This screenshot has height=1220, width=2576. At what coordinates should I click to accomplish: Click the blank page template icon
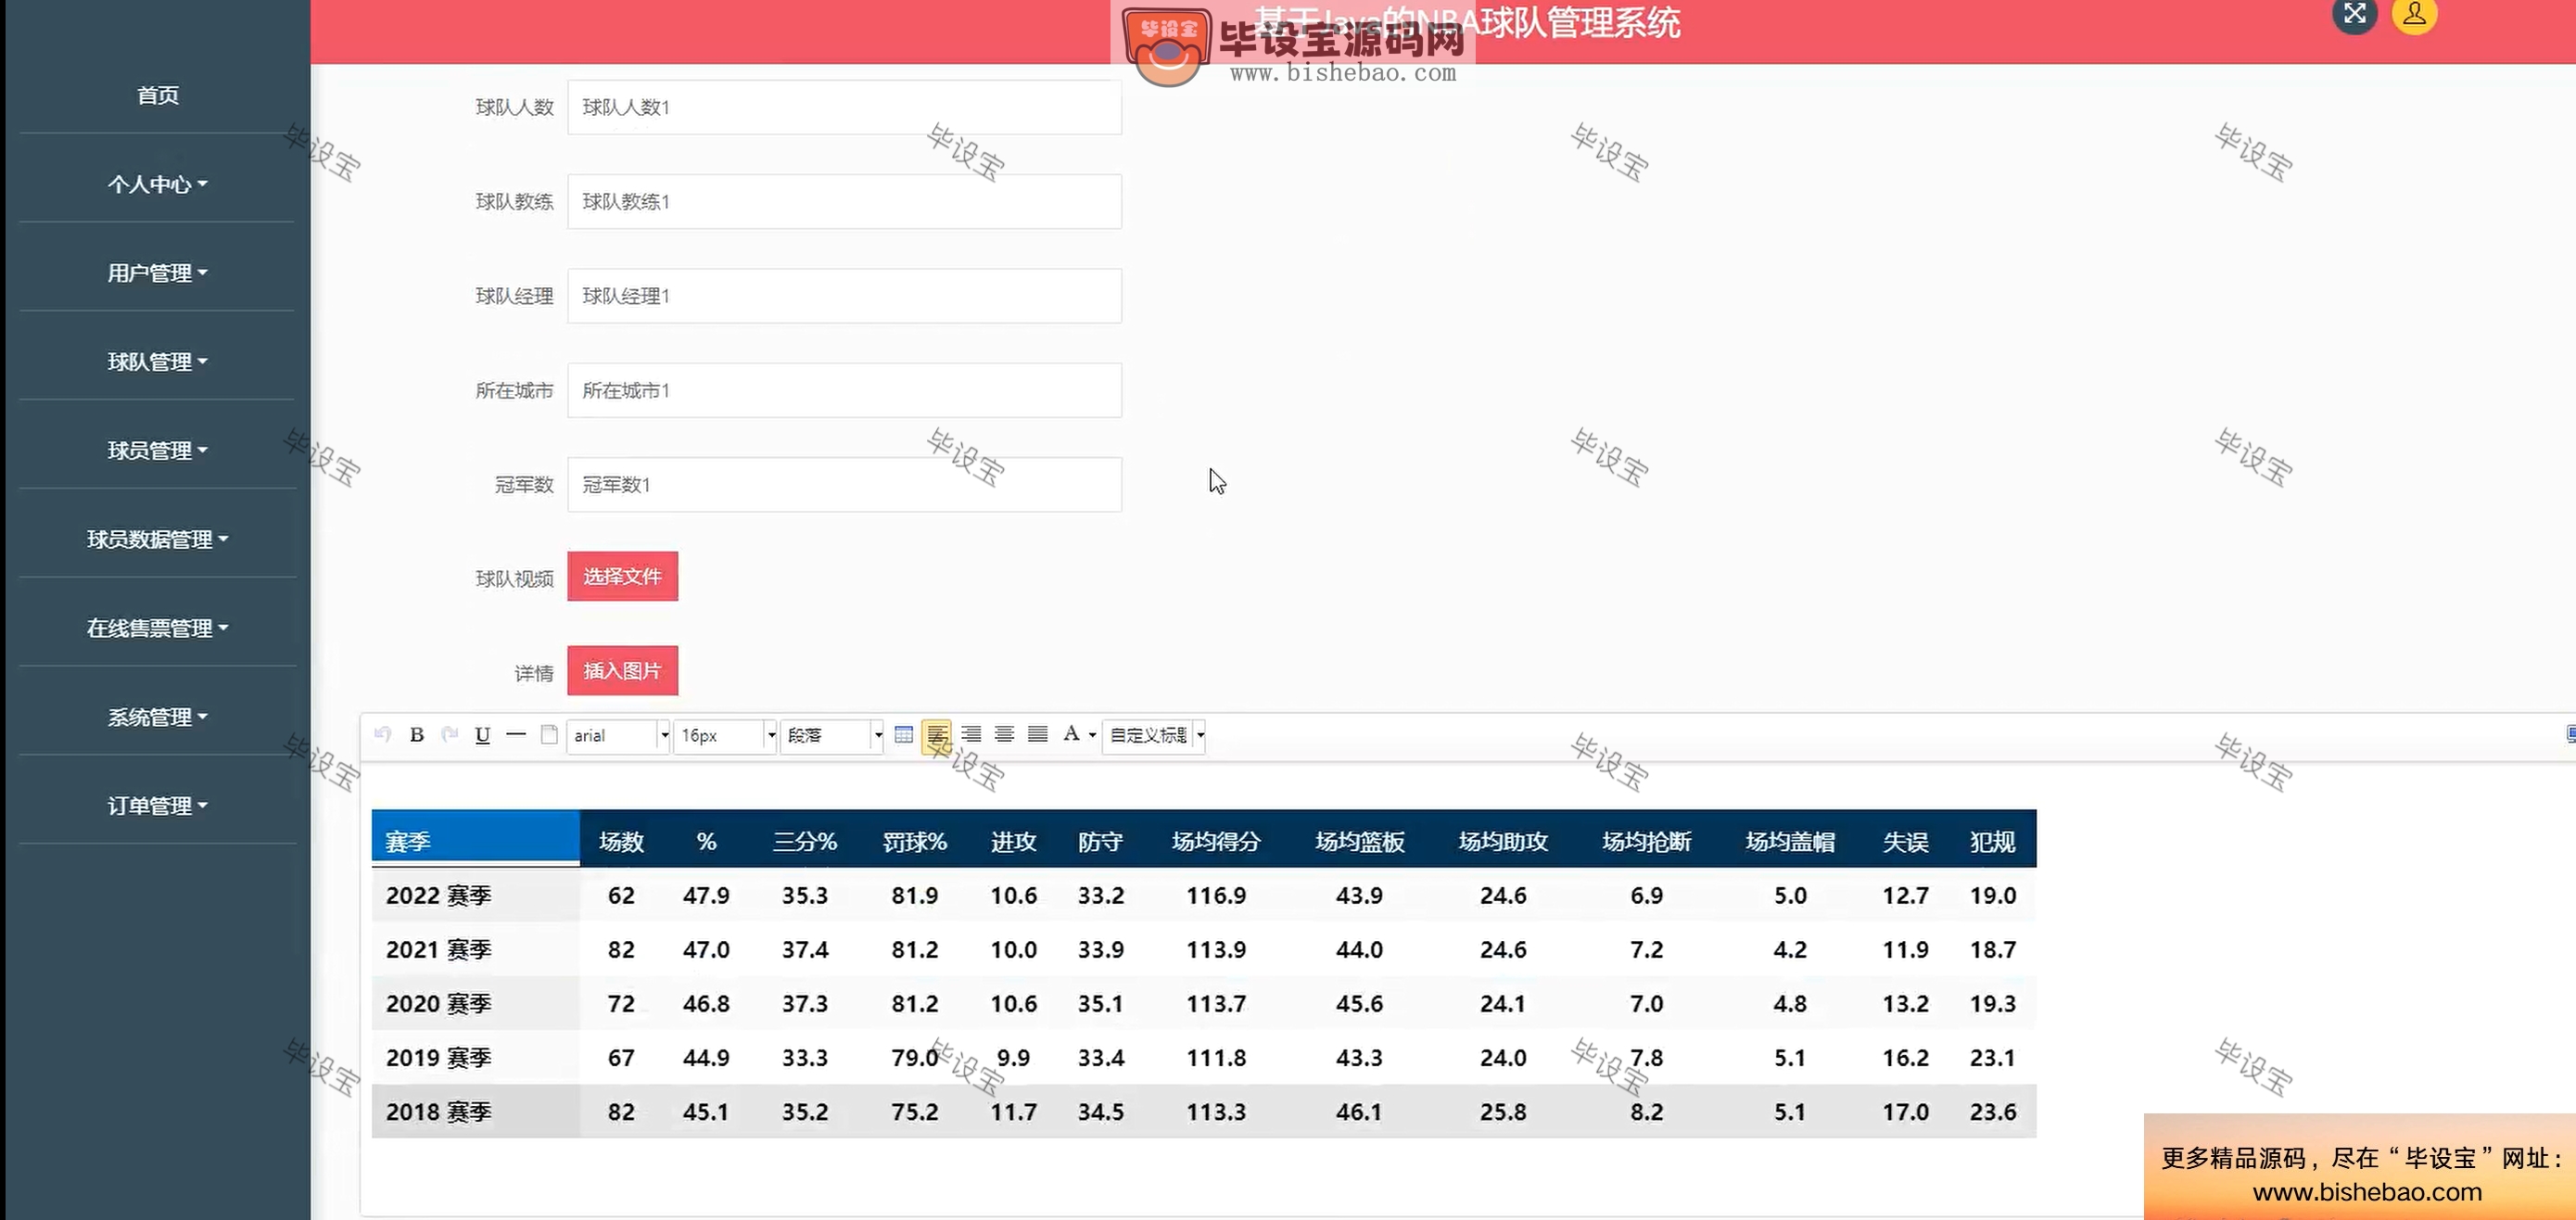click(x=549, y=735)
